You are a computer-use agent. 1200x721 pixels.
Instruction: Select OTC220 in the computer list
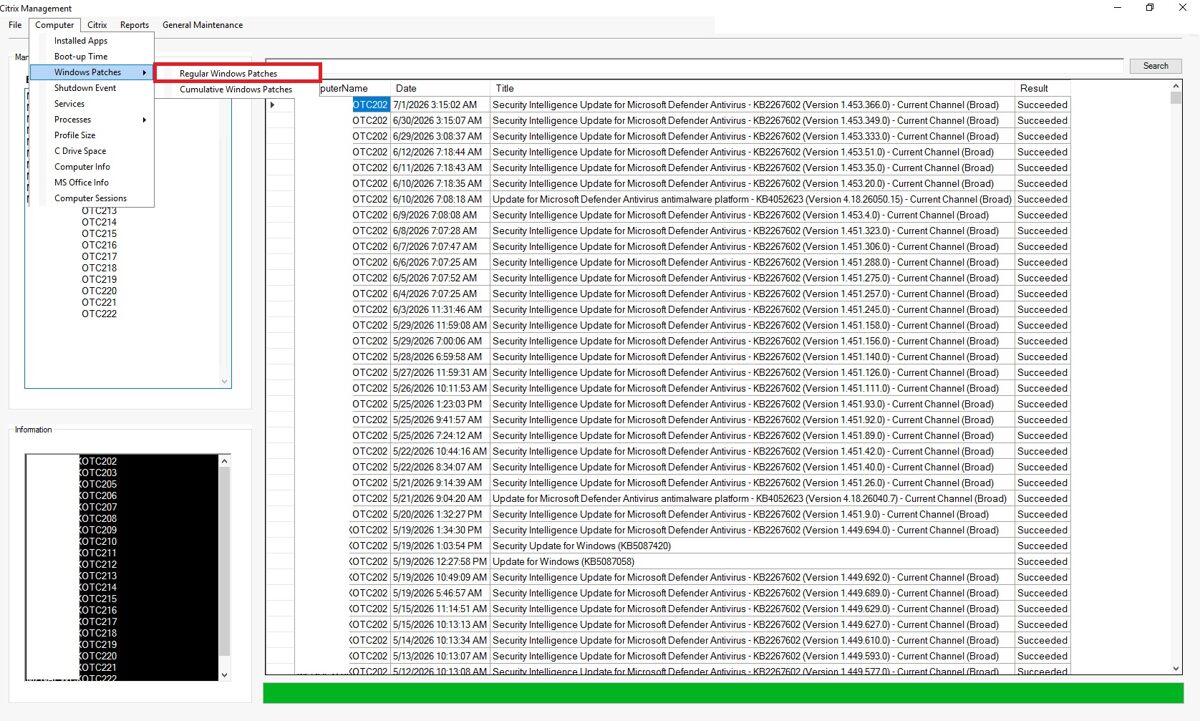pos(99,291)
